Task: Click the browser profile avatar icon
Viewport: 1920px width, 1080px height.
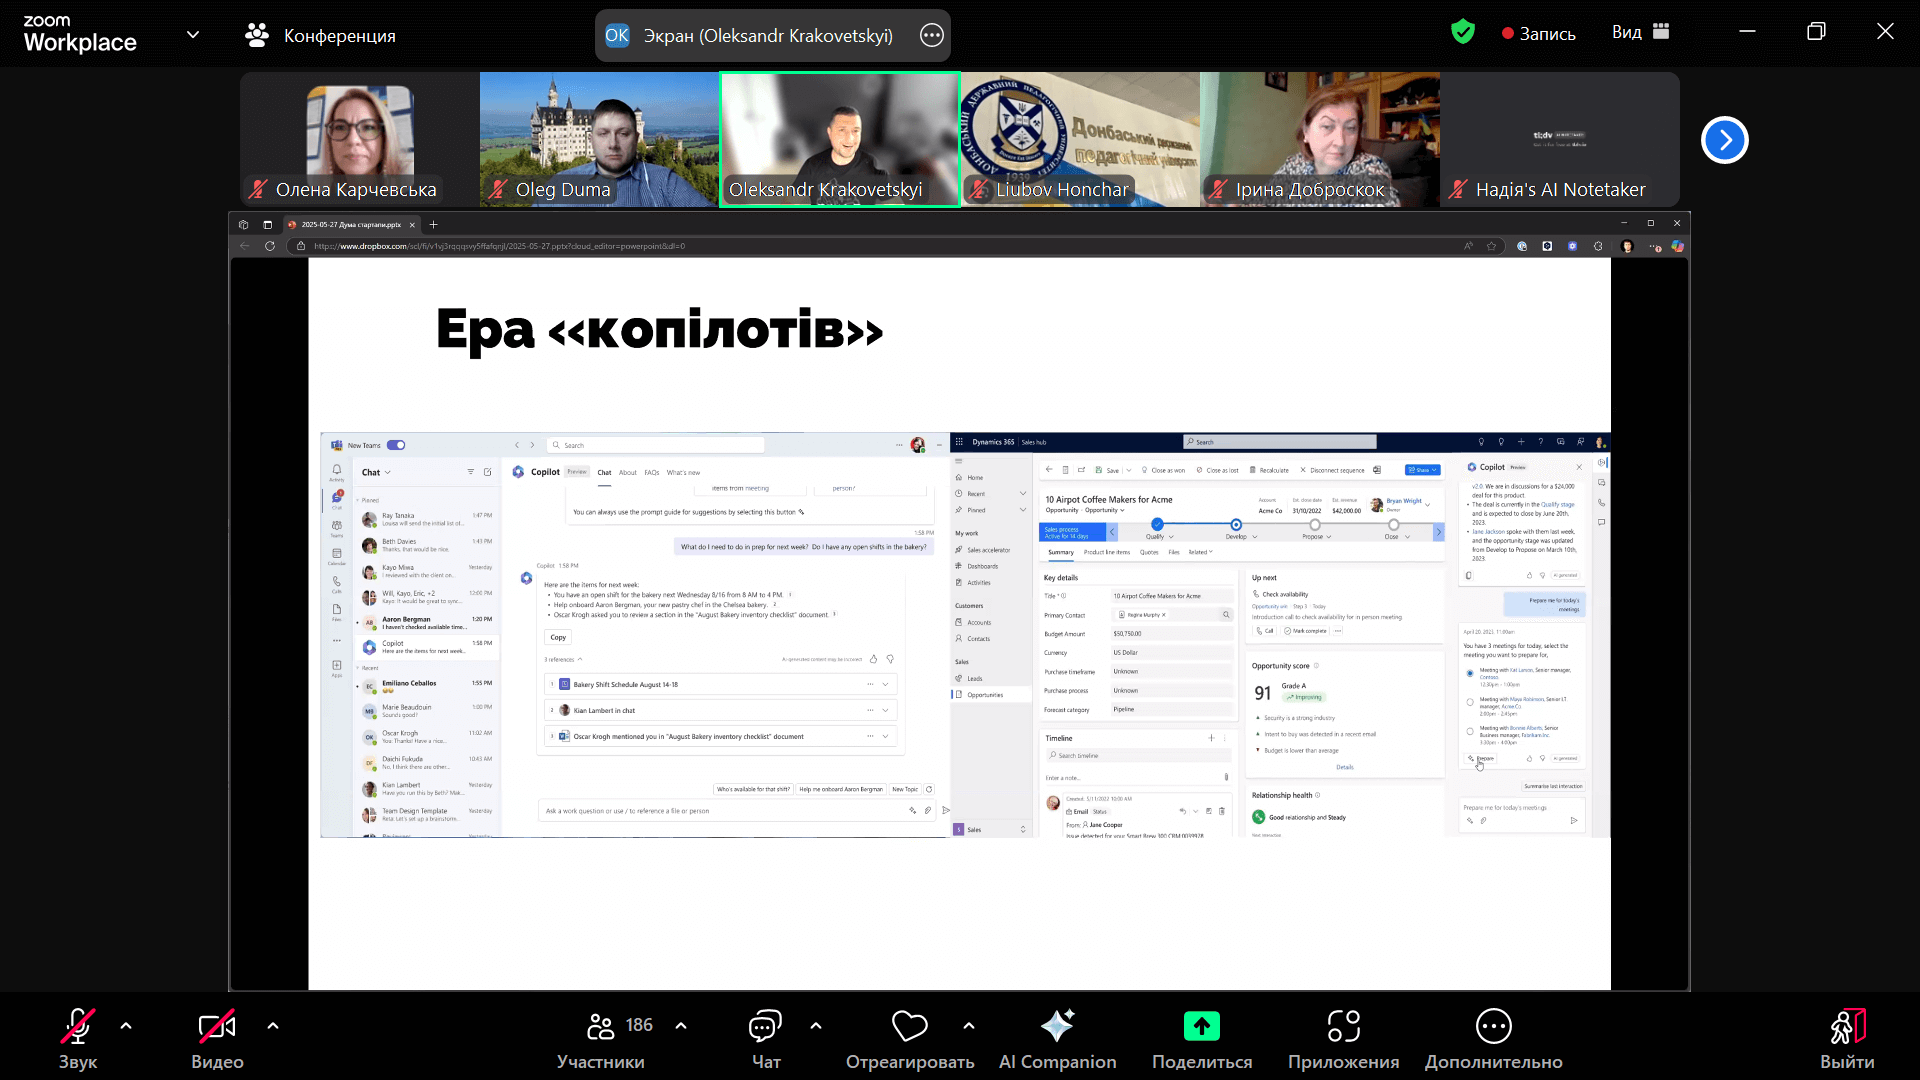Action: pyautogui.click(x=1627, y=246)
